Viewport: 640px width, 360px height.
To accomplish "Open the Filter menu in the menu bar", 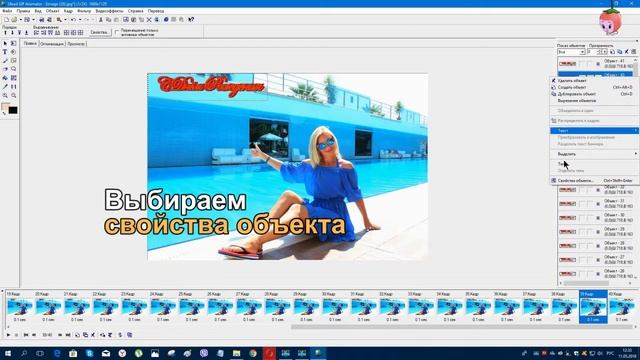I will click(84, 11).
